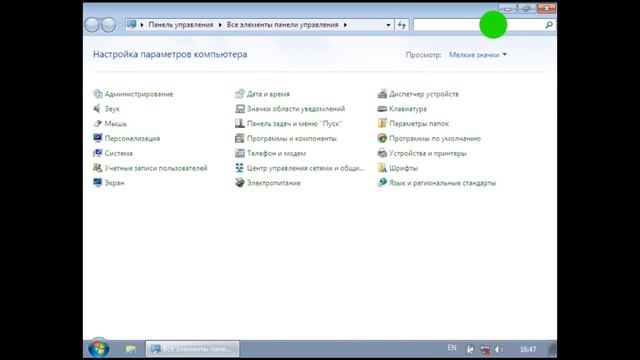Open the Электропитание icon
640x360 pixels.
coord(240,182)
